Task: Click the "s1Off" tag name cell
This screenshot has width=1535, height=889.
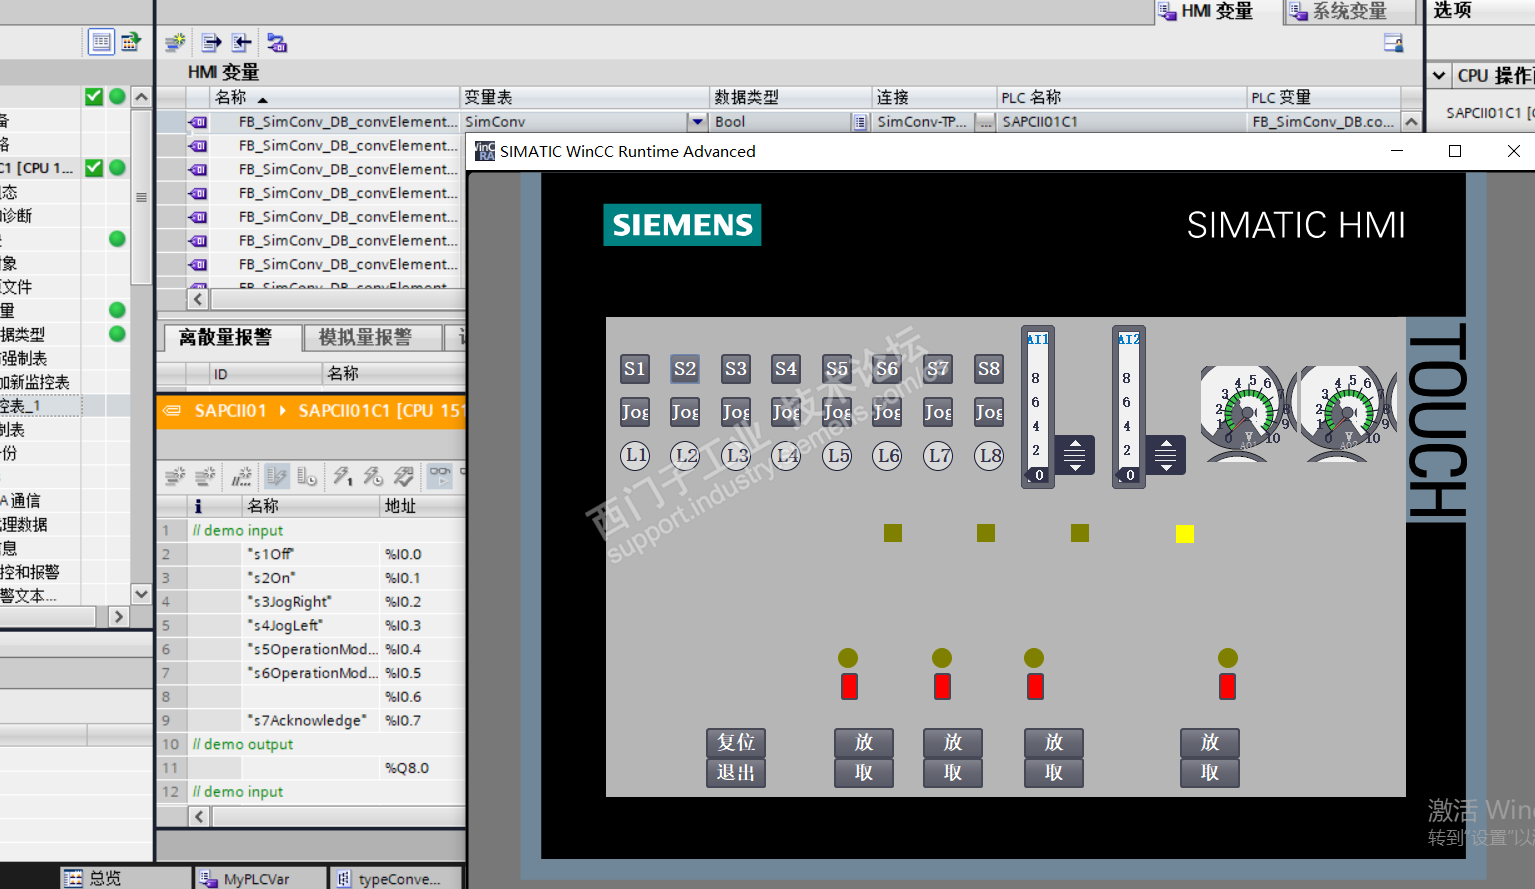Action: click(310, 554)
